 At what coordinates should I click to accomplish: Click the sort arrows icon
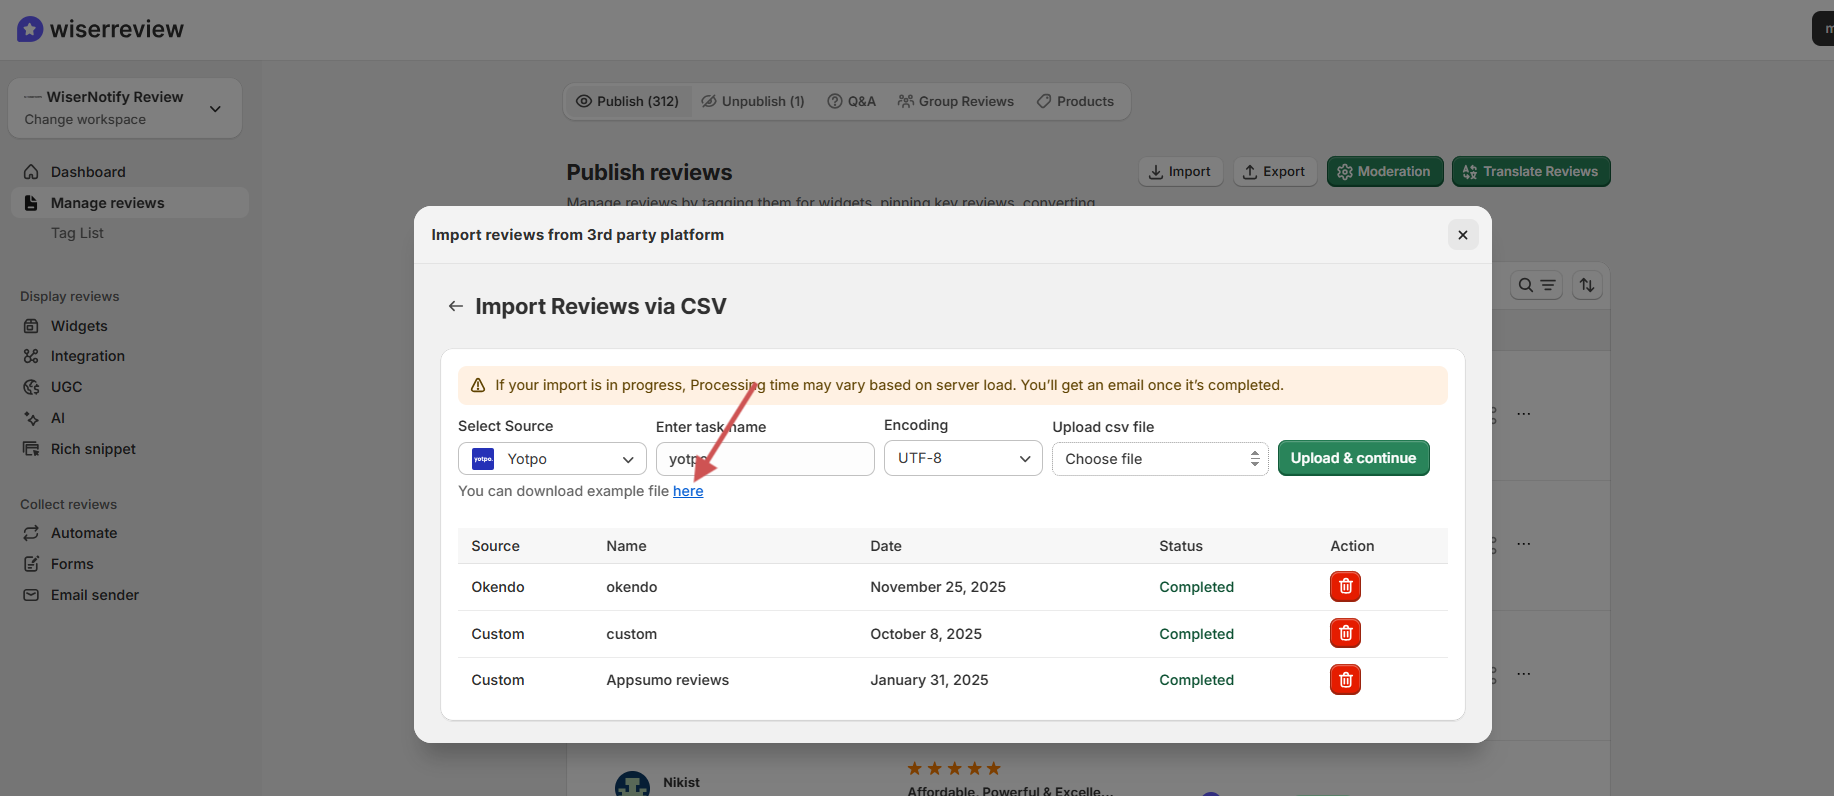click(x=1587, y=285)
